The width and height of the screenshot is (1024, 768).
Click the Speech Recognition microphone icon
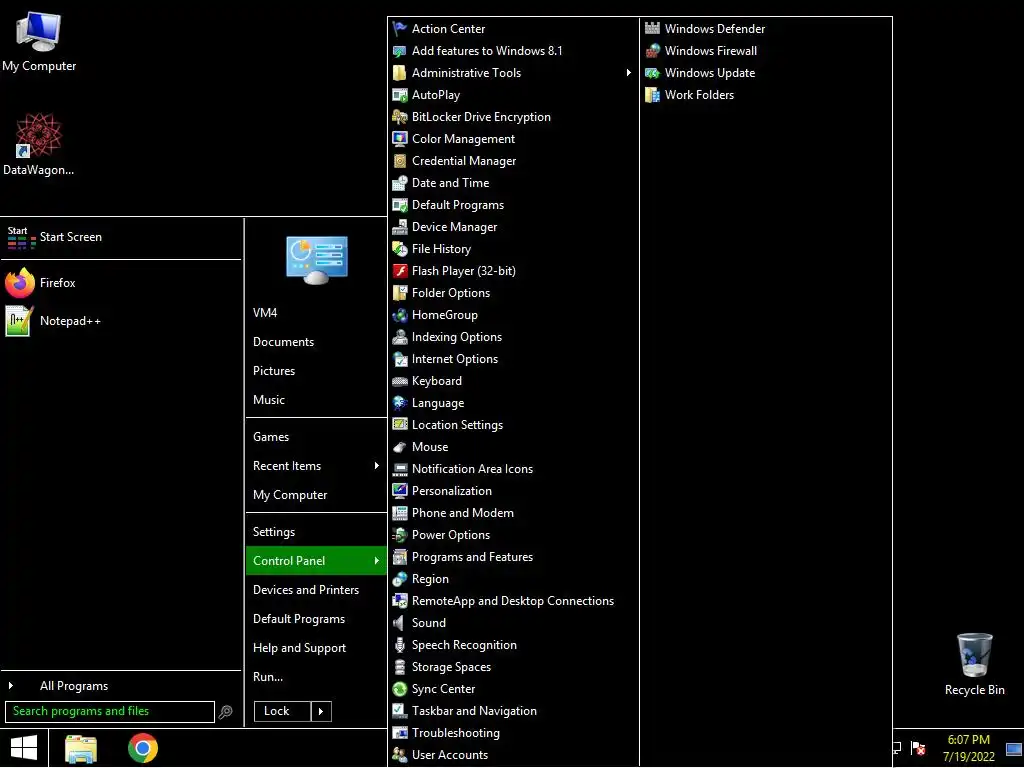pyautogui.click(x=400, y=645)
